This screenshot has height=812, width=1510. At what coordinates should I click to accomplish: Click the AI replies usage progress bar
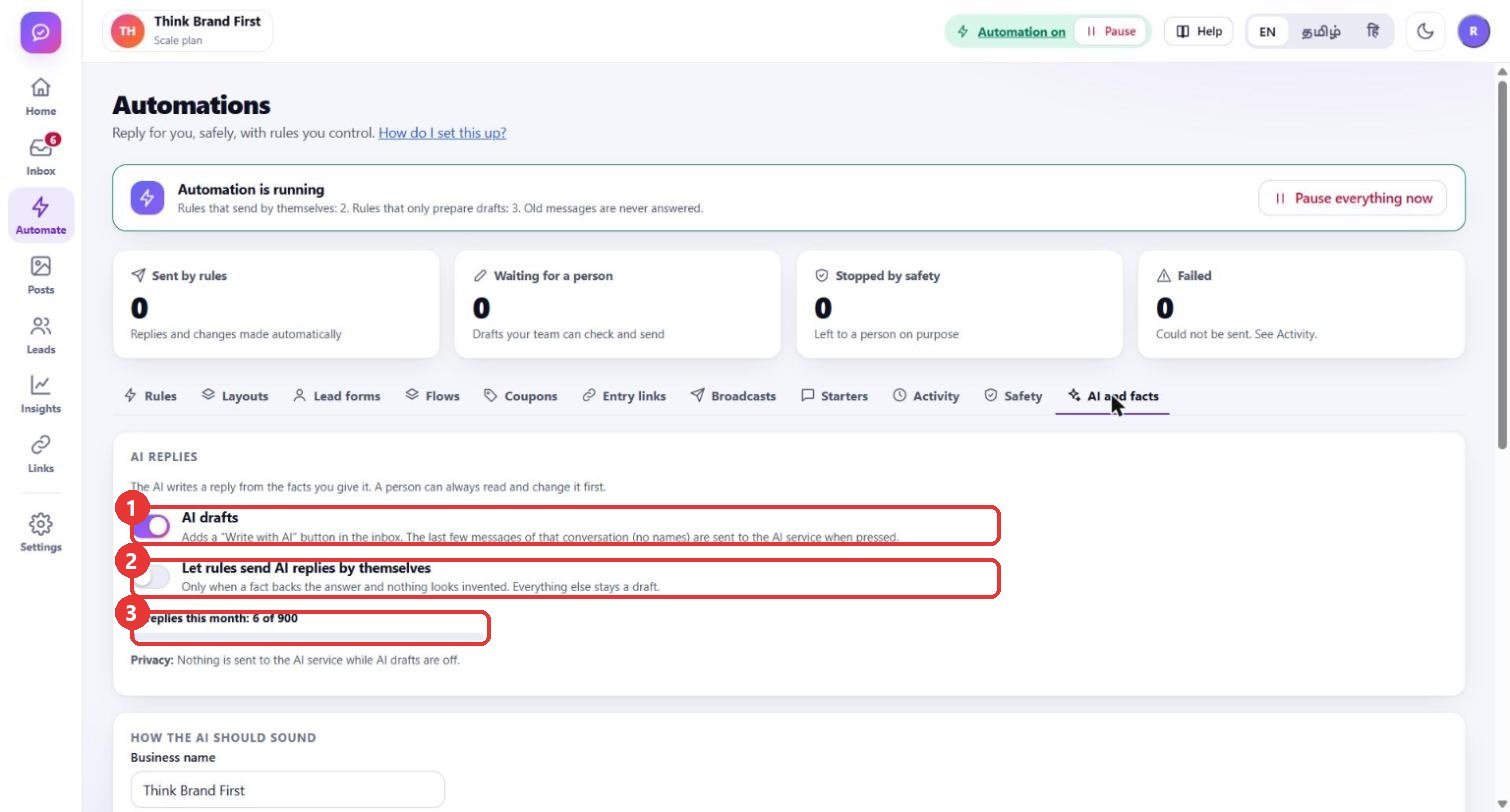click(x=310, y=635)
